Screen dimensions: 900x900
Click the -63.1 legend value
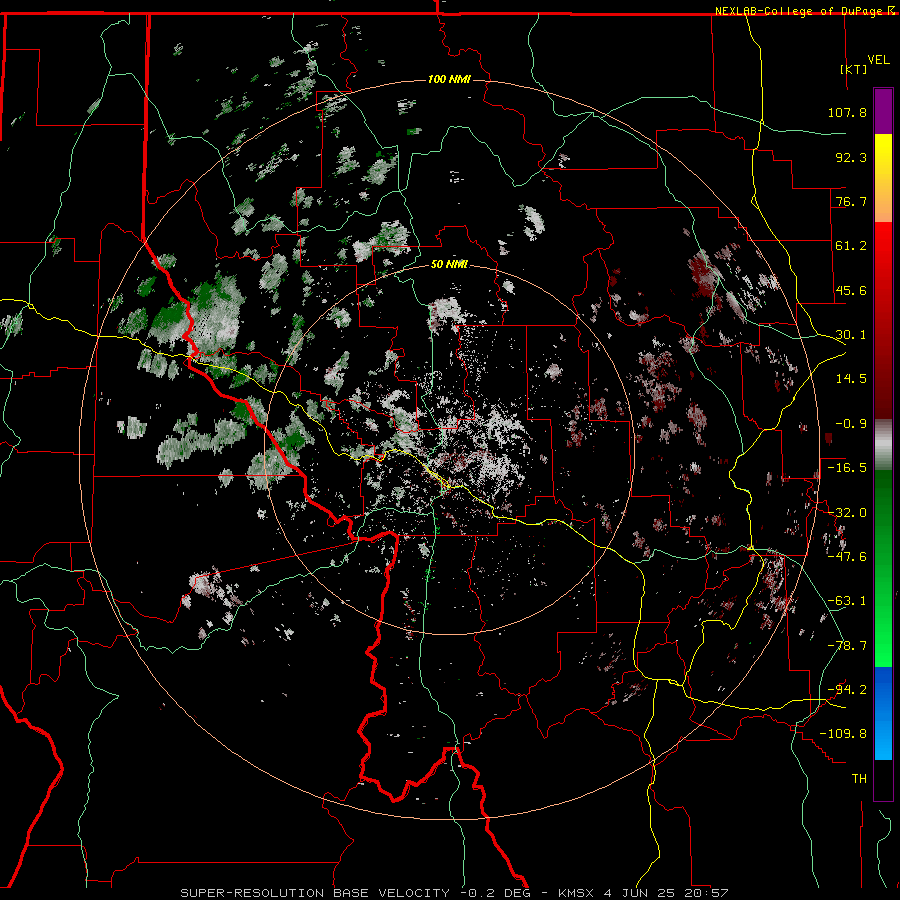tap(847, 601)
